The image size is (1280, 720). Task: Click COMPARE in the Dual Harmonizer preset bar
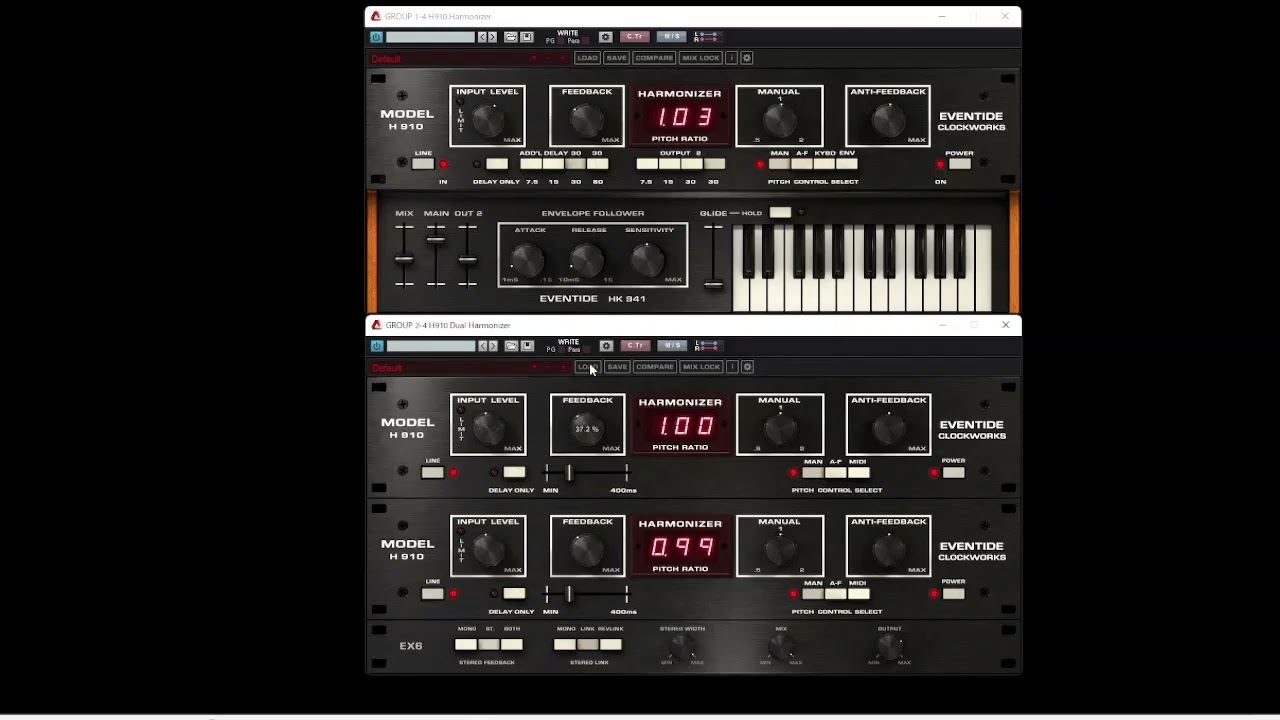point(655,367)
